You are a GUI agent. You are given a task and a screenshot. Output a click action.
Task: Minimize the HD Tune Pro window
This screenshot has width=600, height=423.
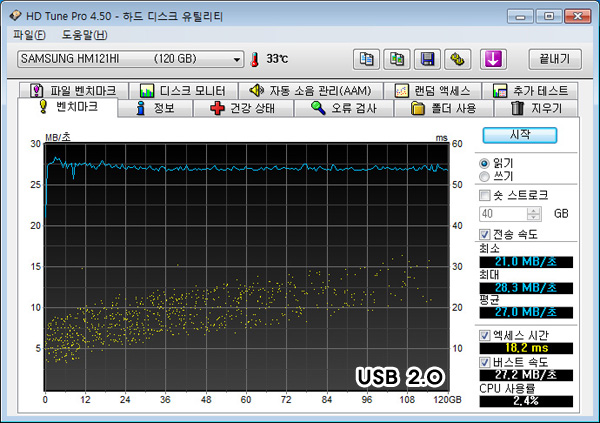[x=520, y=16]
